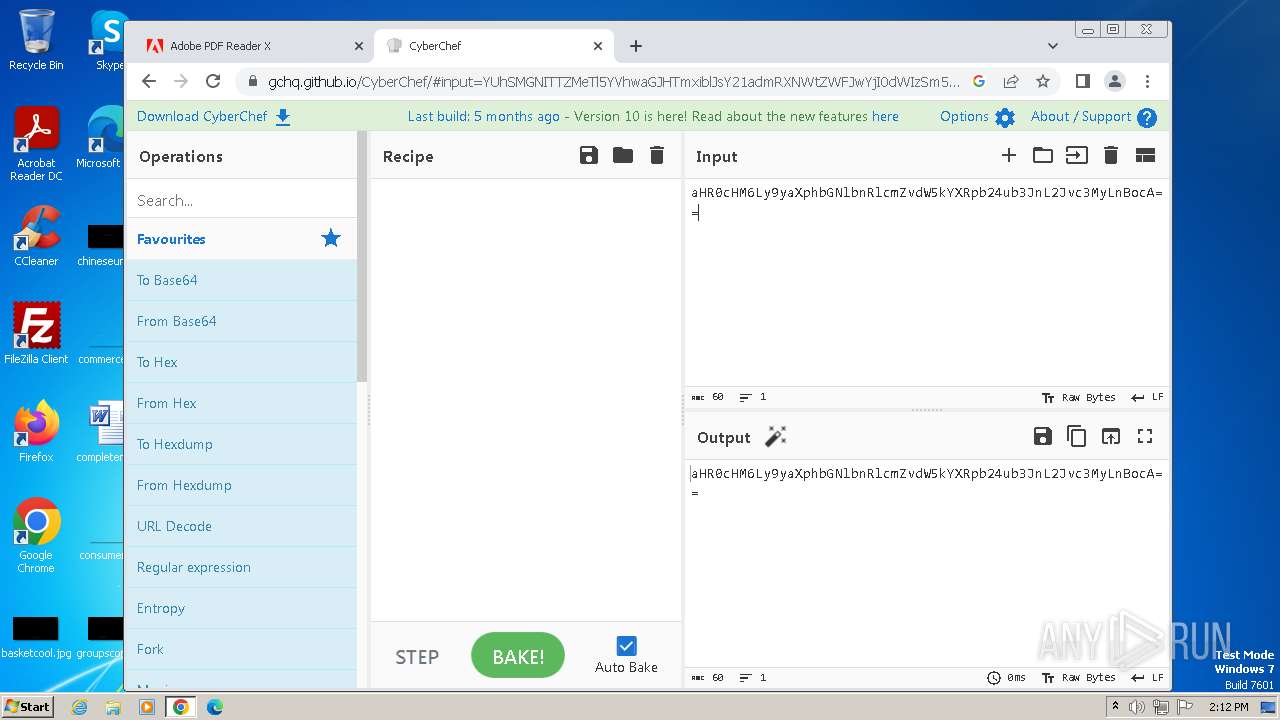1280x720 pixels.
Task: Save output to file icon
Action: coord(1043,436)
